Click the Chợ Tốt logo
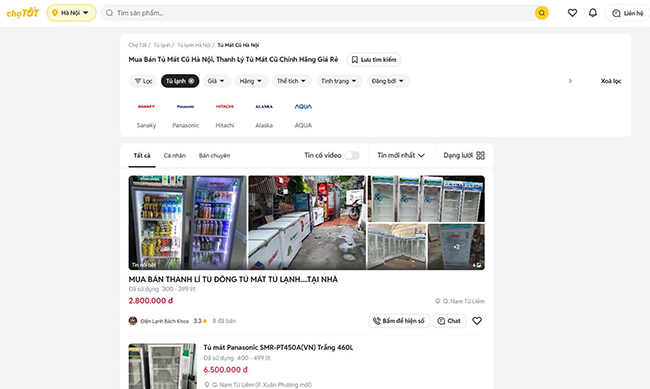Viewport: 650px width, 389px height. click(x=23, y=13)
